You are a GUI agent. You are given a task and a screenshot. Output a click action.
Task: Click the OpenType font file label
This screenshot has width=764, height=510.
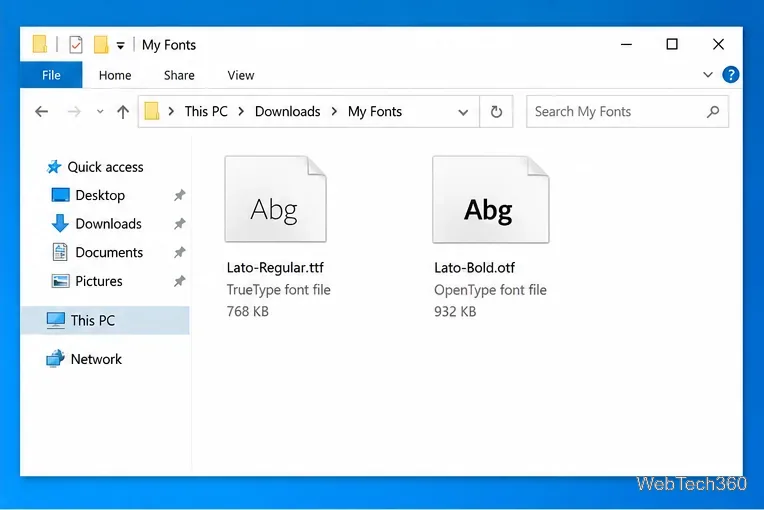point(490,290)
